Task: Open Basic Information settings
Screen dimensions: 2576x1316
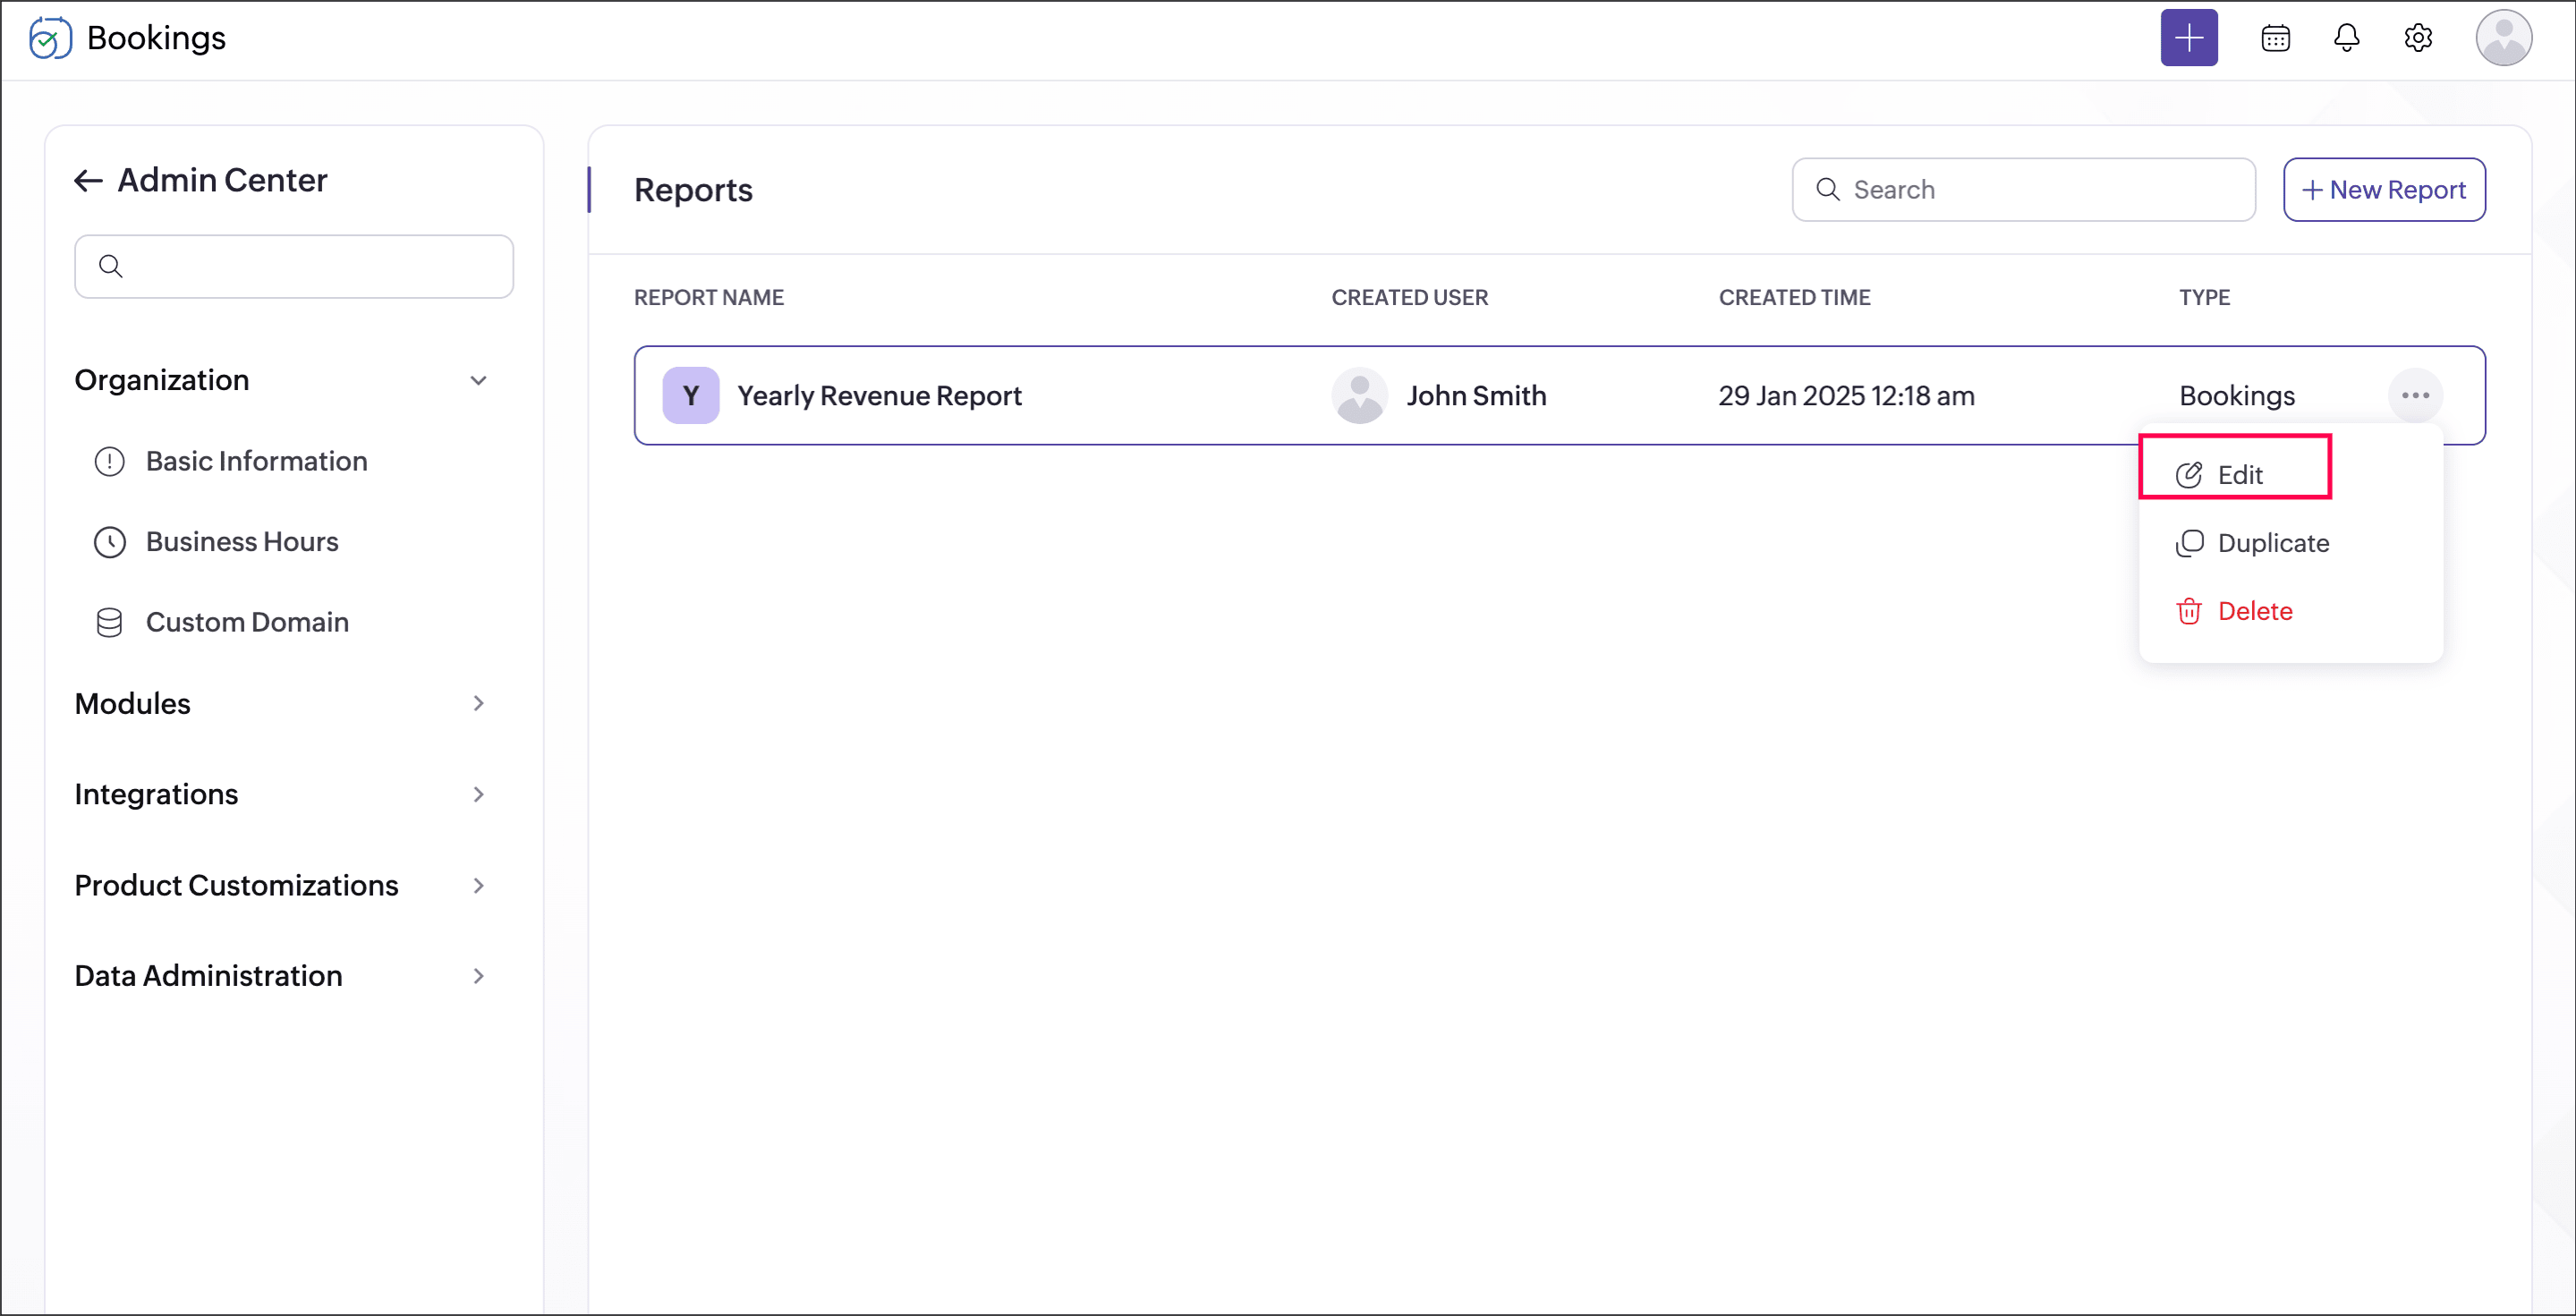Action: (x=256, y=461)
